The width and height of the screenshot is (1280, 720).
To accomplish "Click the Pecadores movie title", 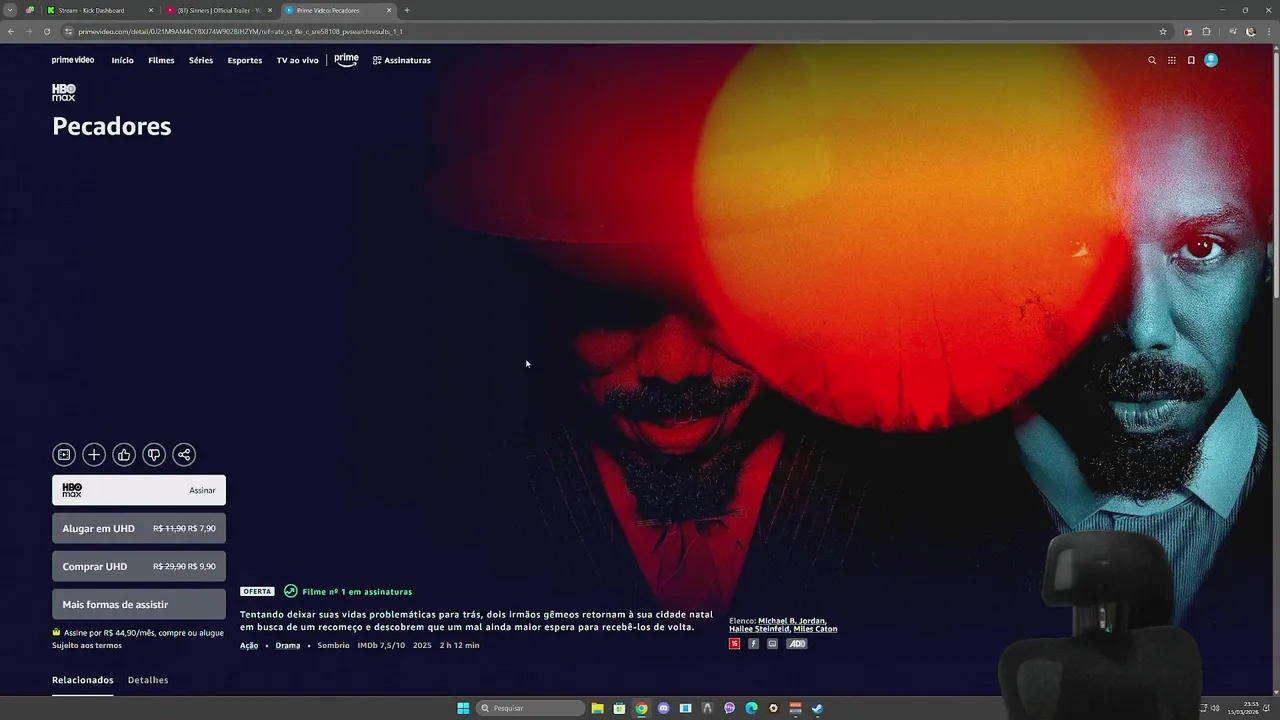I will click(x=112, y=126).
